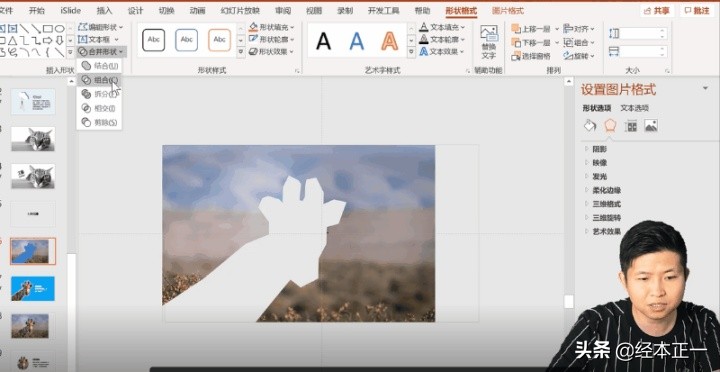Open the 文本轮廓 text outline dropdown
The width and height of the screenshot is (720, 372).
[x=442, y=39]
